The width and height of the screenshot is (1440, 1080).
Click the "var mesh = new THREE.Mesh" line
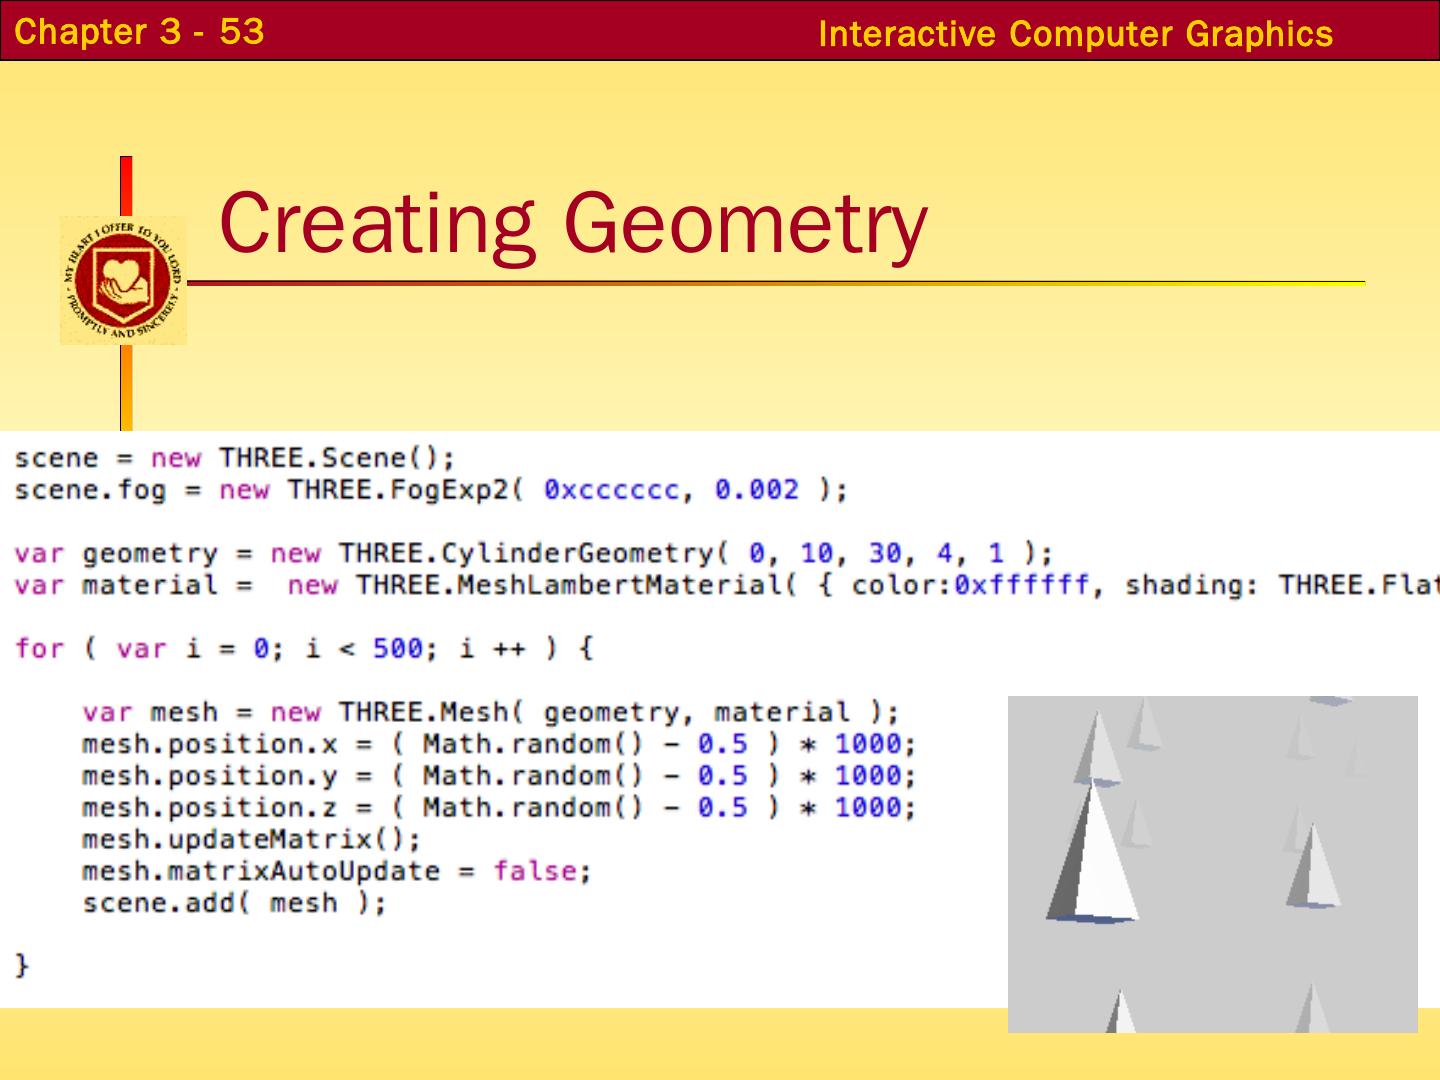(490, 712)
